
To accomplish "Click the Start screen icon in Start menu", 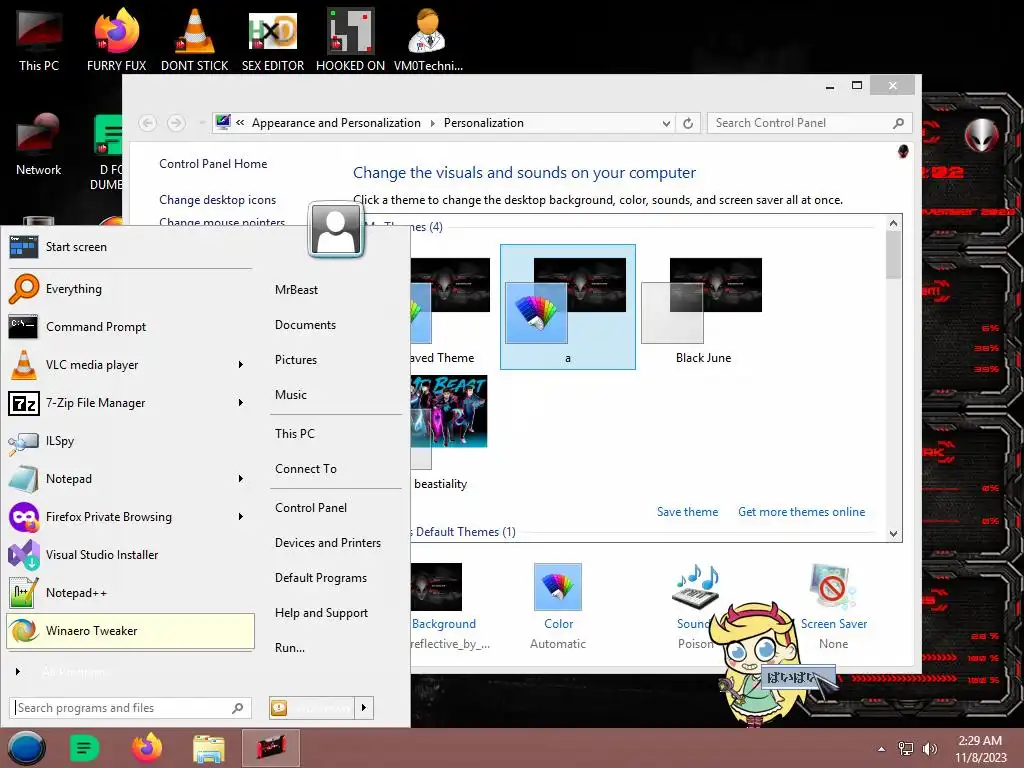I will point(23,247).
